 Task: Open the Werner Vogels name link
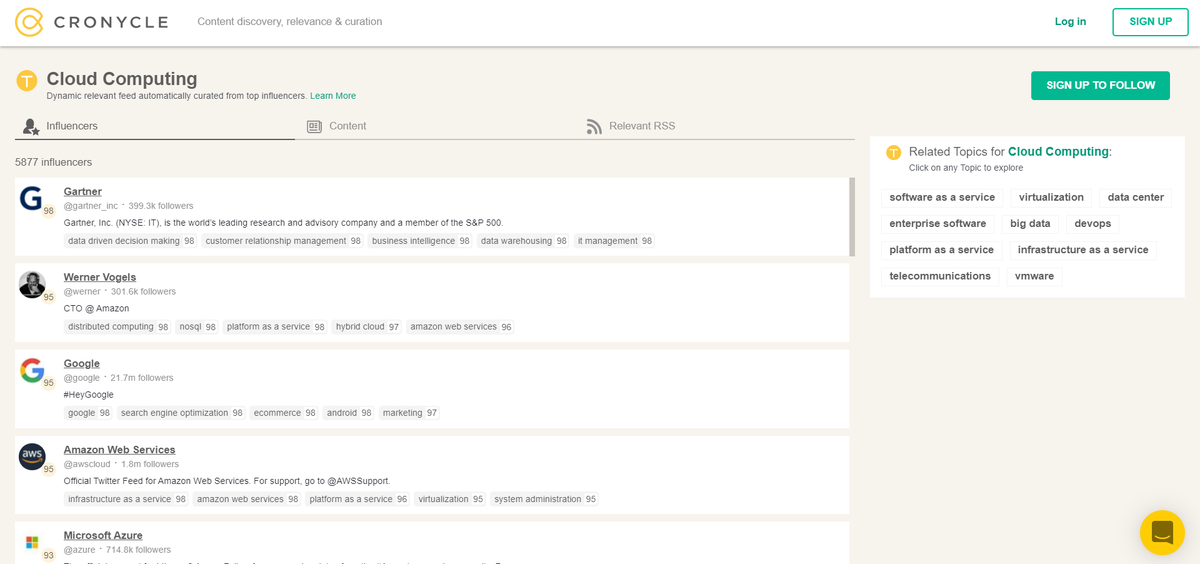click(x=100, y=277)
